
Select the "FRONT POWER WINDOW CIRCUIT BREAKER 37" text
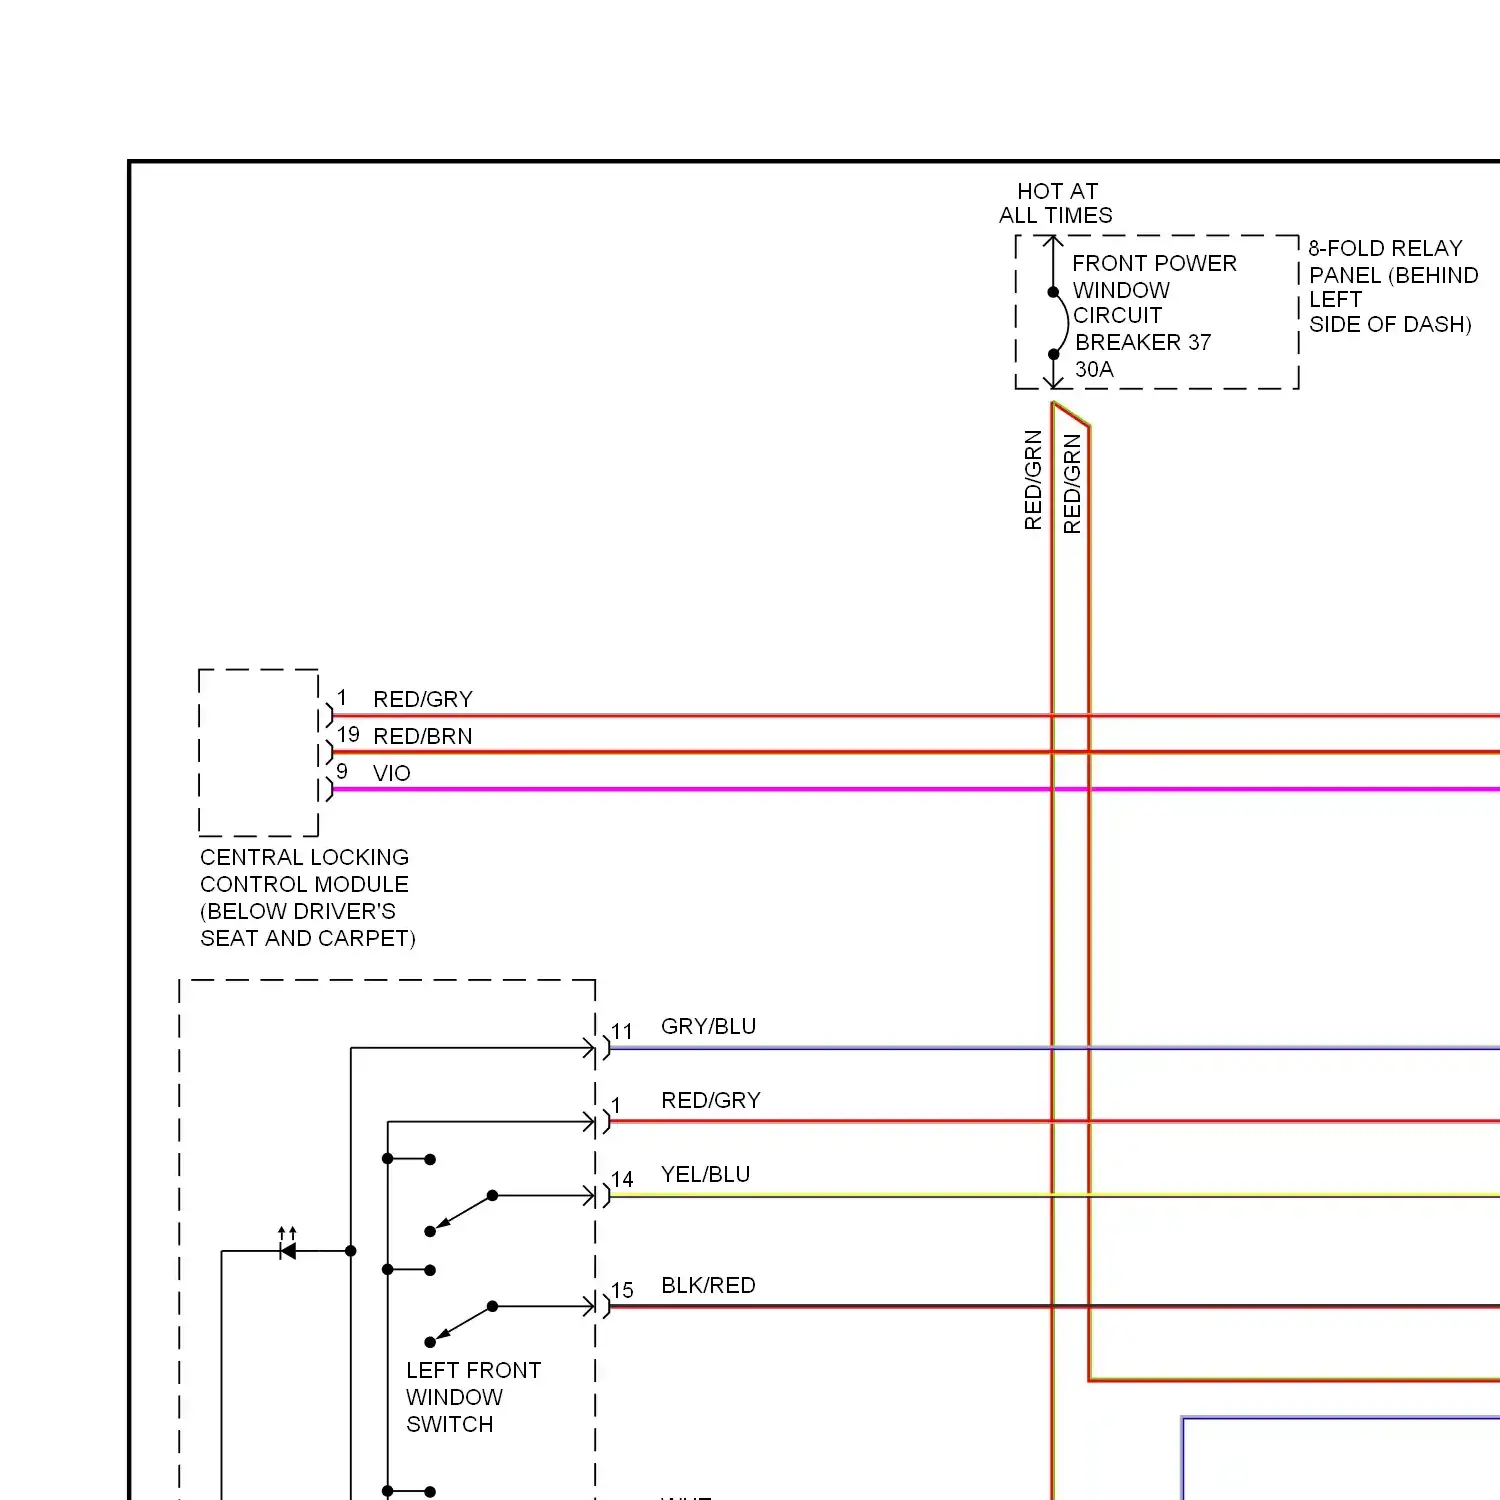click(1154, 302)
